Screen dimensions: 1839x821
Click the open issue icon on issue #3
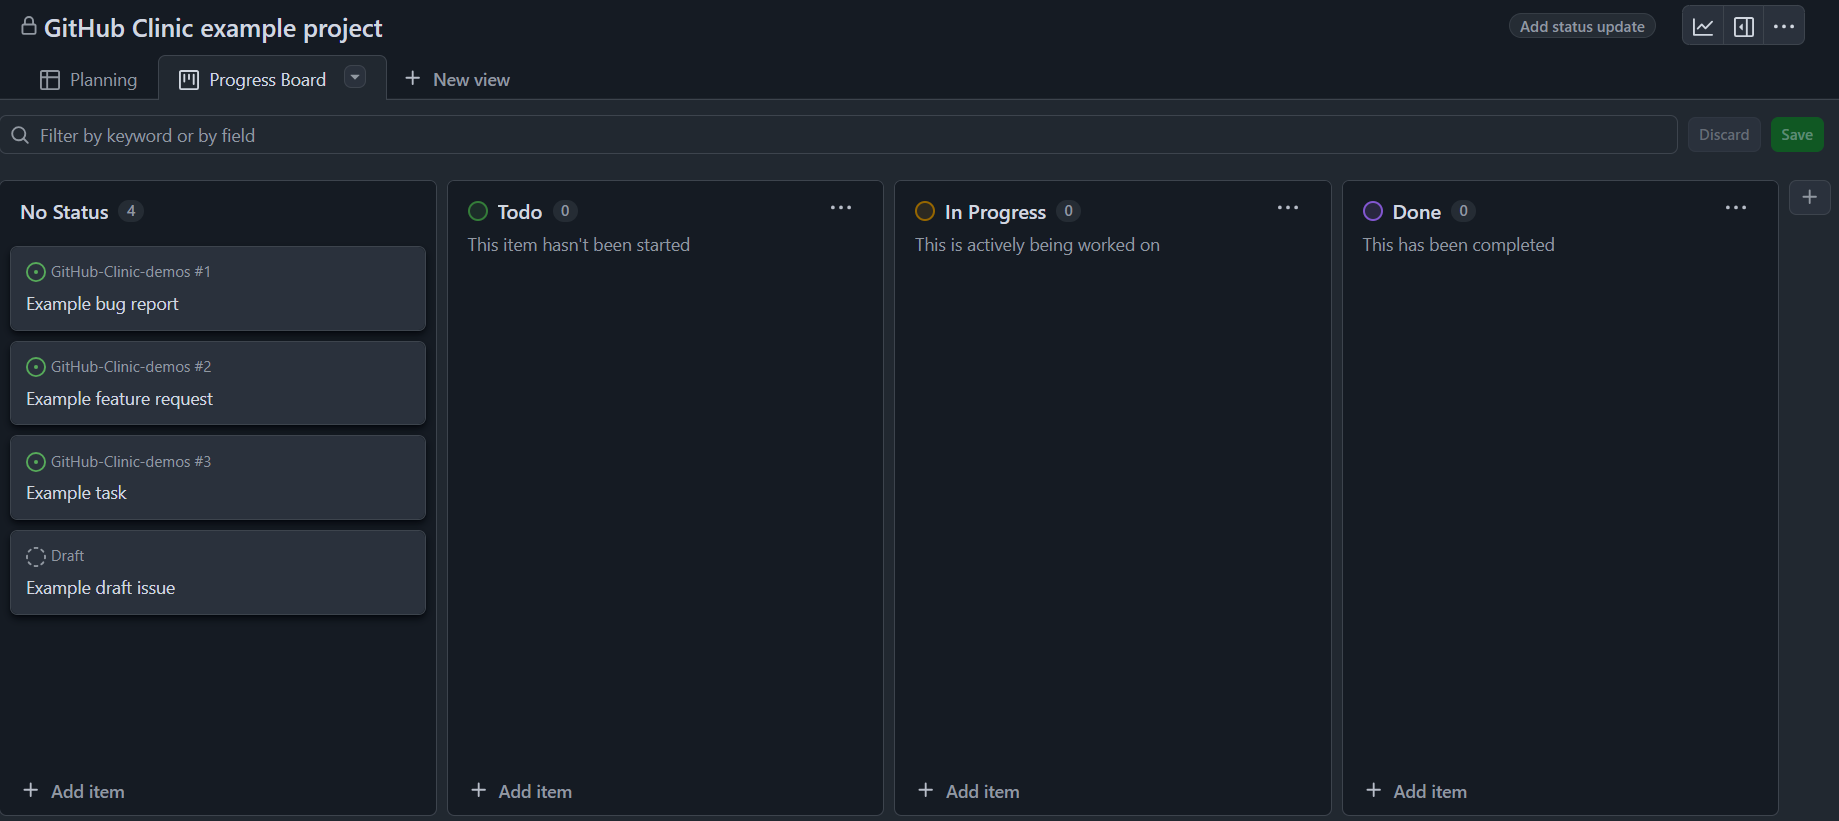(36, 462)
